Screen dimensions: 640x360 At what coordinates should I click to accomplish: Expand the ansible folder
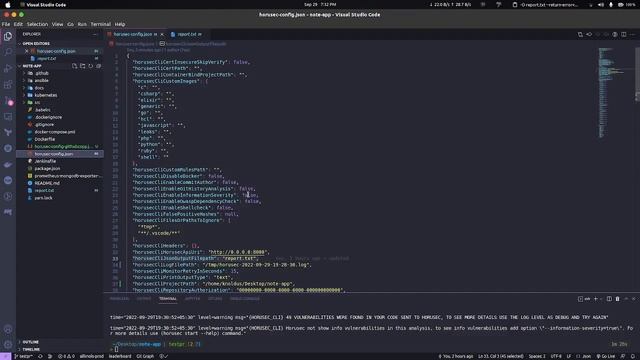pyautogui.click(x=42, y=81)
